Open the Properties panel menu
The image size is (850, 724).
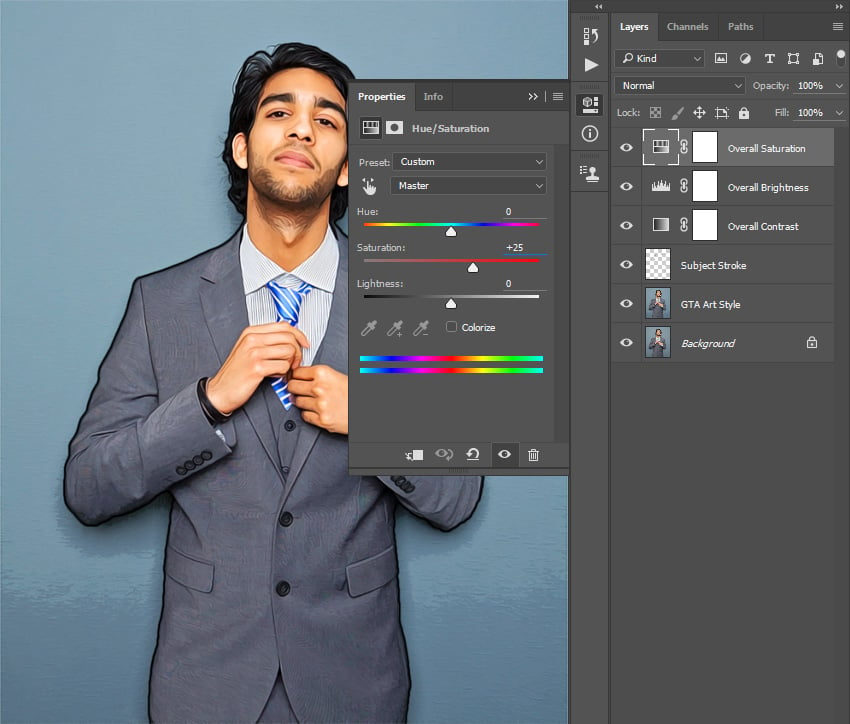(558, 96)
